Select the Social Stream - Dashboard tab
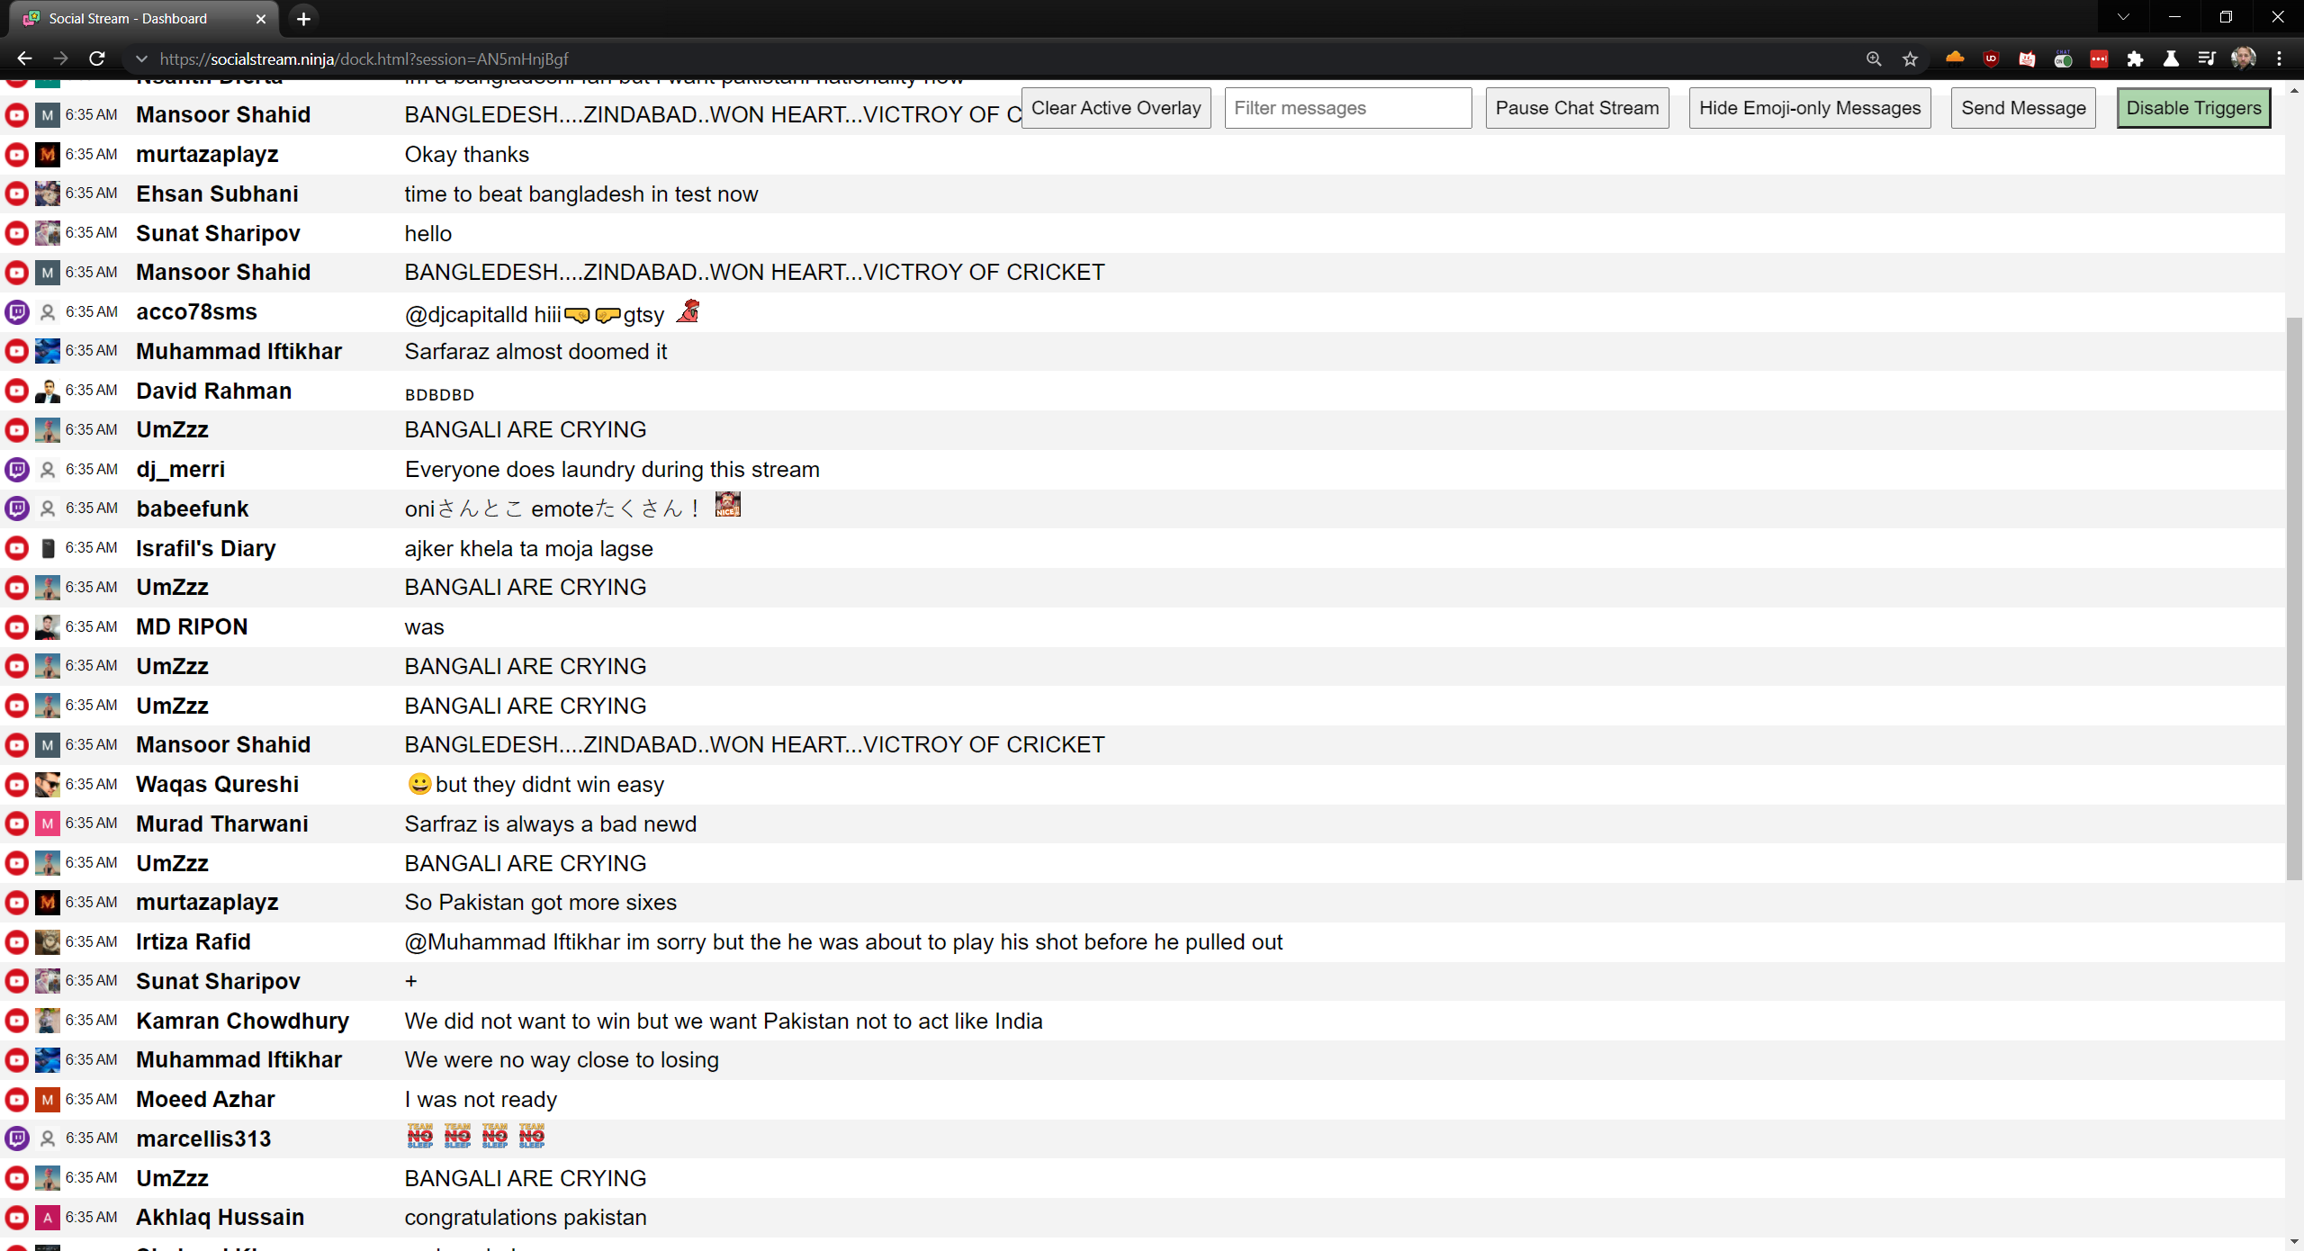Screen dimensions: 2304x1251 (x=130, y=18)
